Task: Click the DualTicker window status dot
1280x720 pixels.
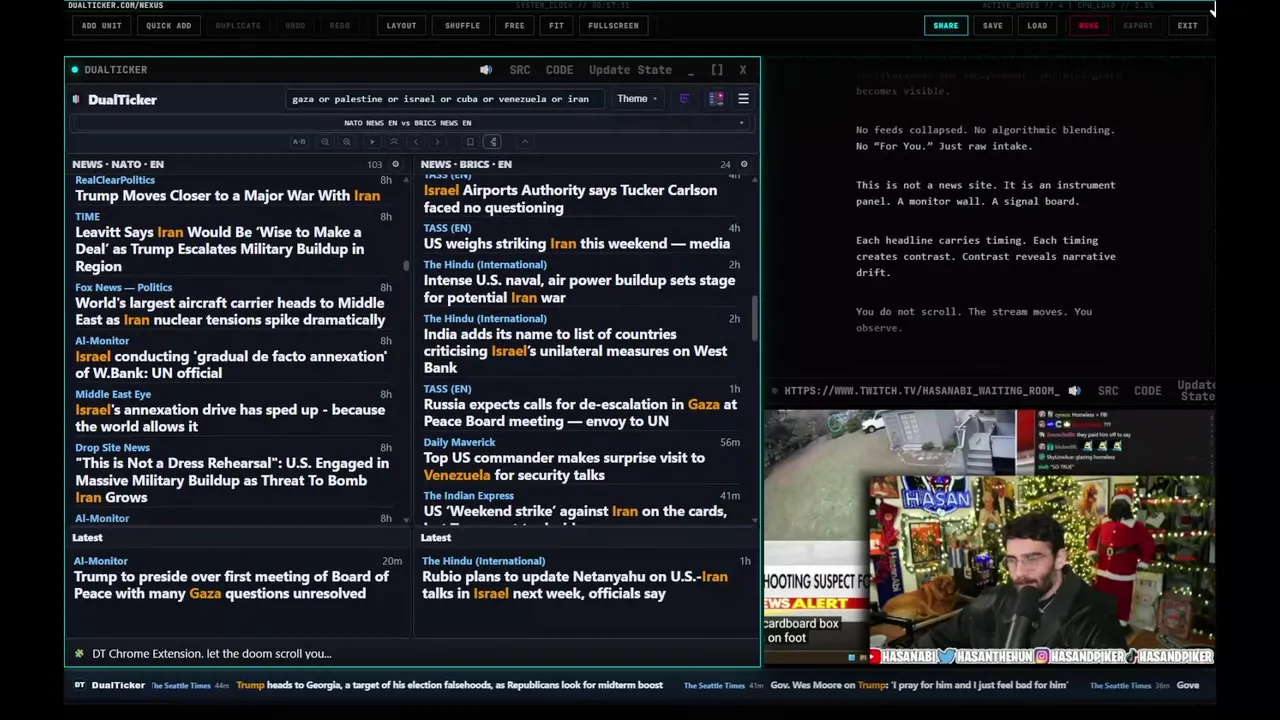Action: (74, 70)
